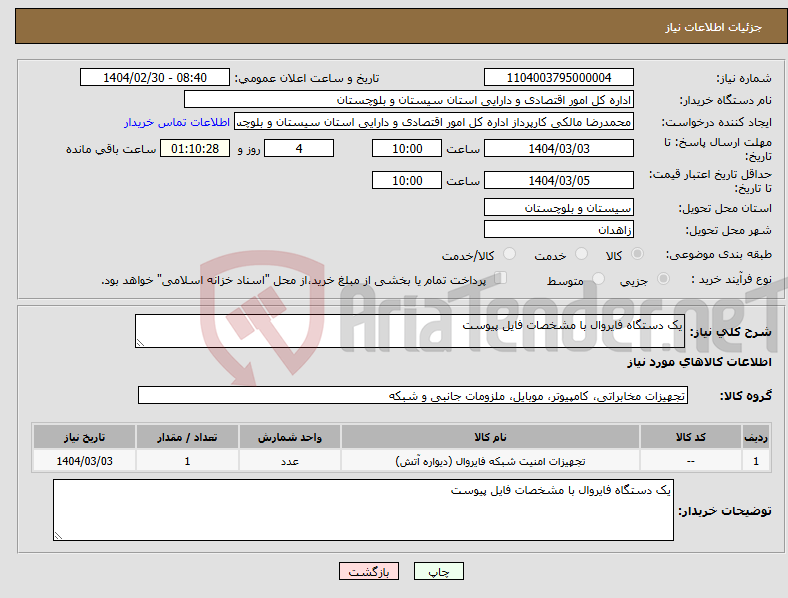Viewport: 788px width, 598px height.
Task: Click the نام دستگاه خریدار field
Action: (409, 99)
